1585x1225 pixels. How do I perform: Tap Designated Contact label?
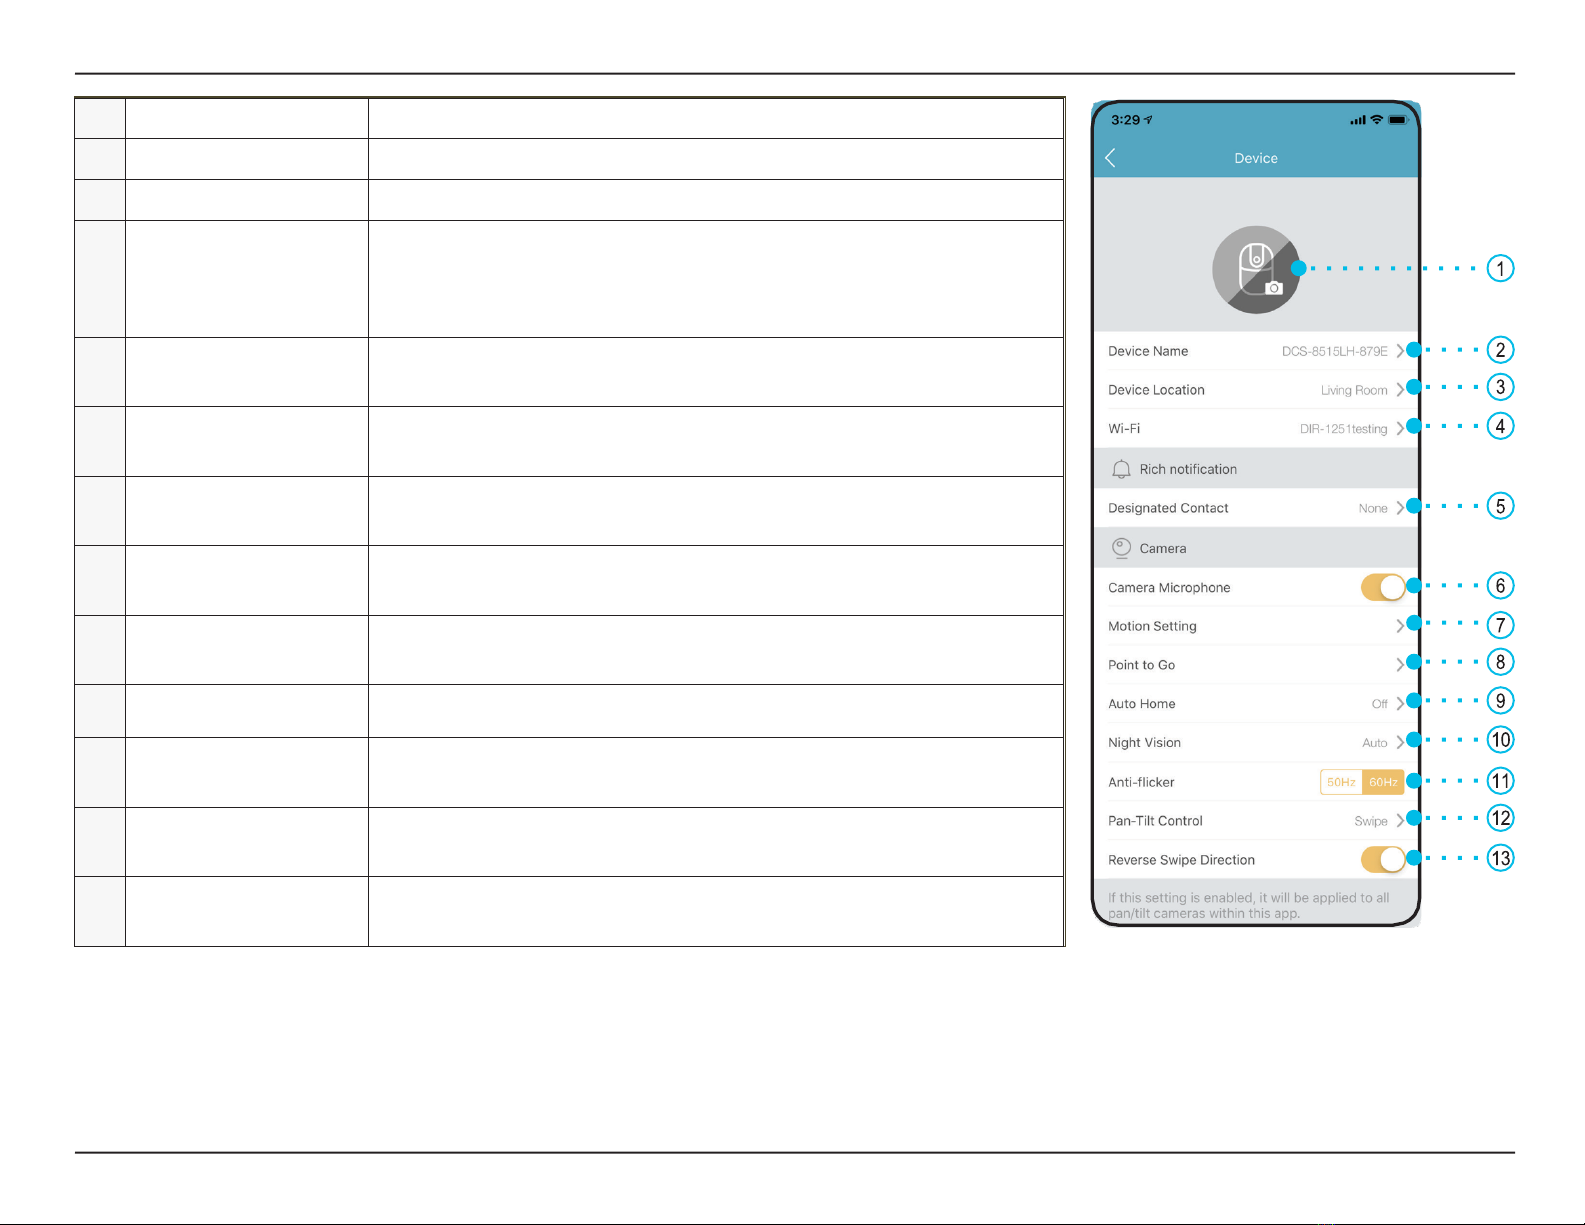click(1168, 508)
